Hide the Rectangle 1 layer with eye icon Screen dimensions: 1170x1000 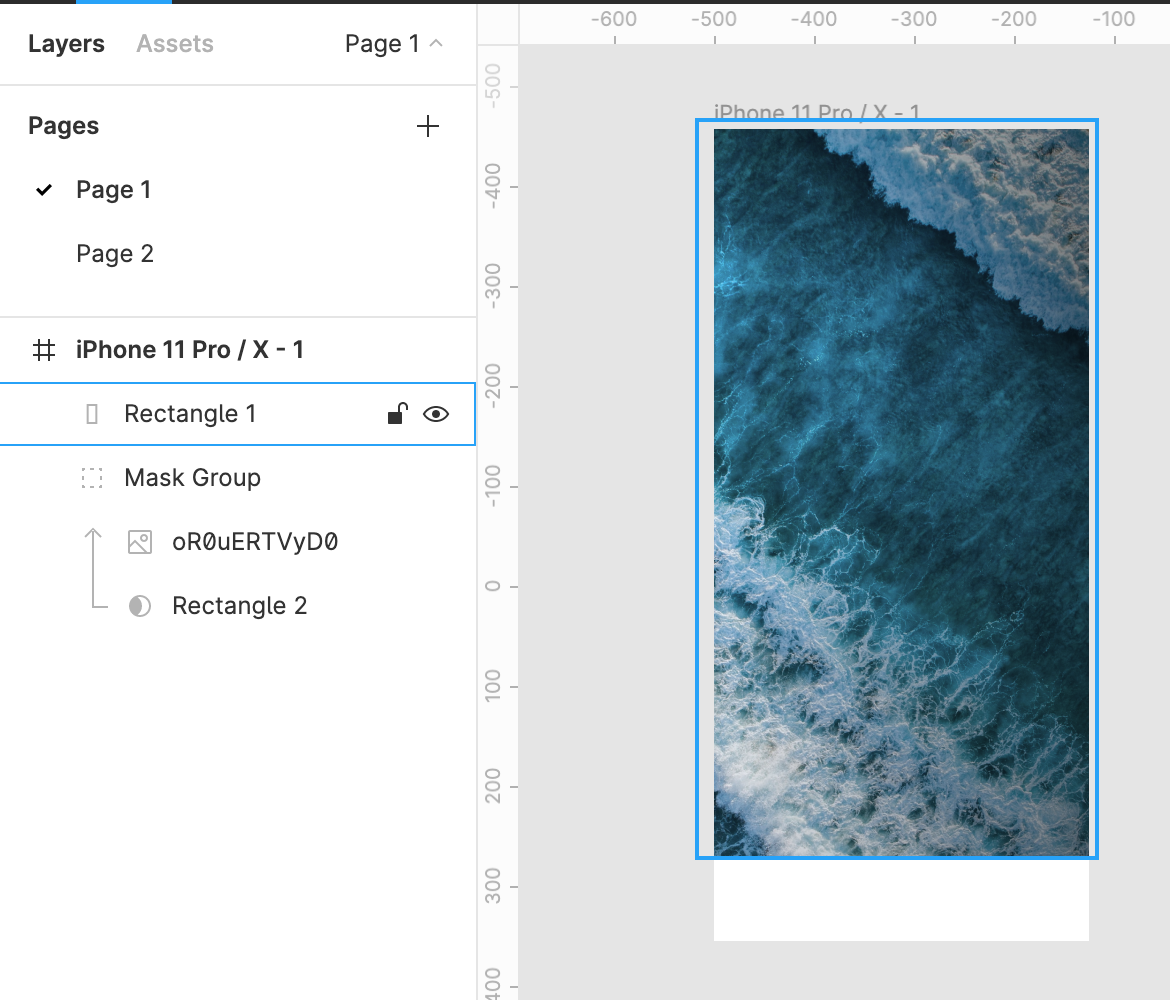(x=436, y=414)
